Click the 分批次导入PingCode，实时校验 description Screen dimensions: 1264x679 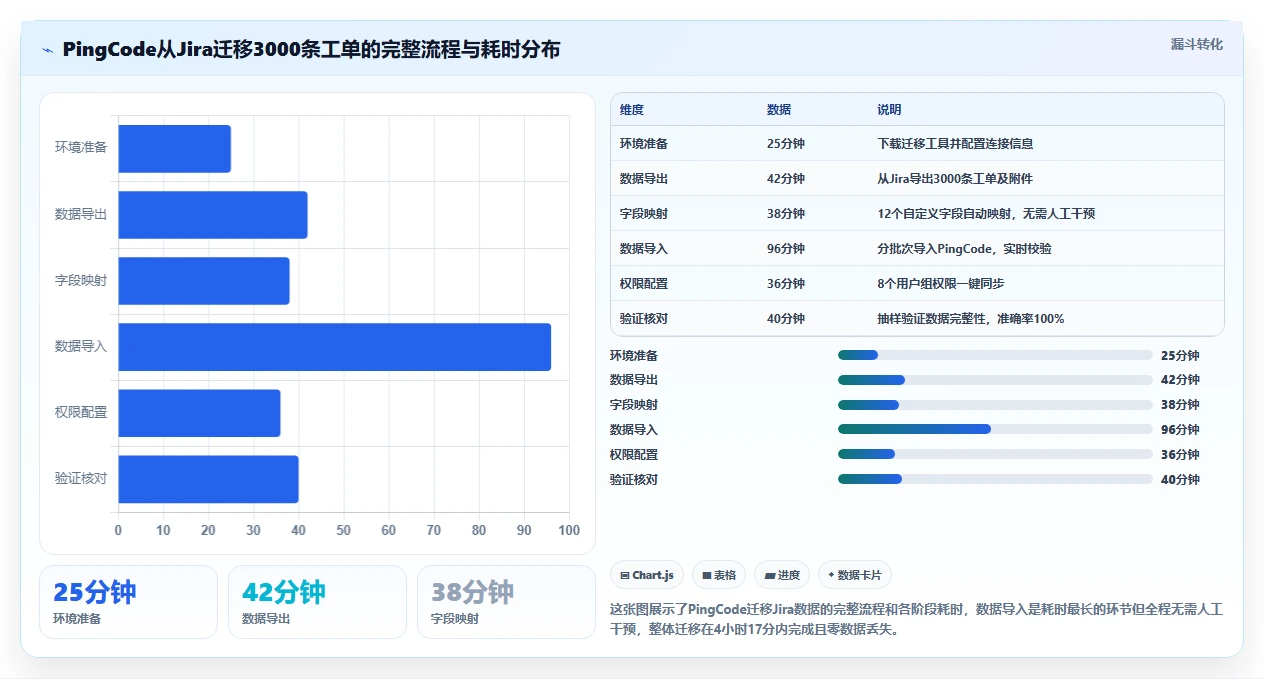click(964, 249)
